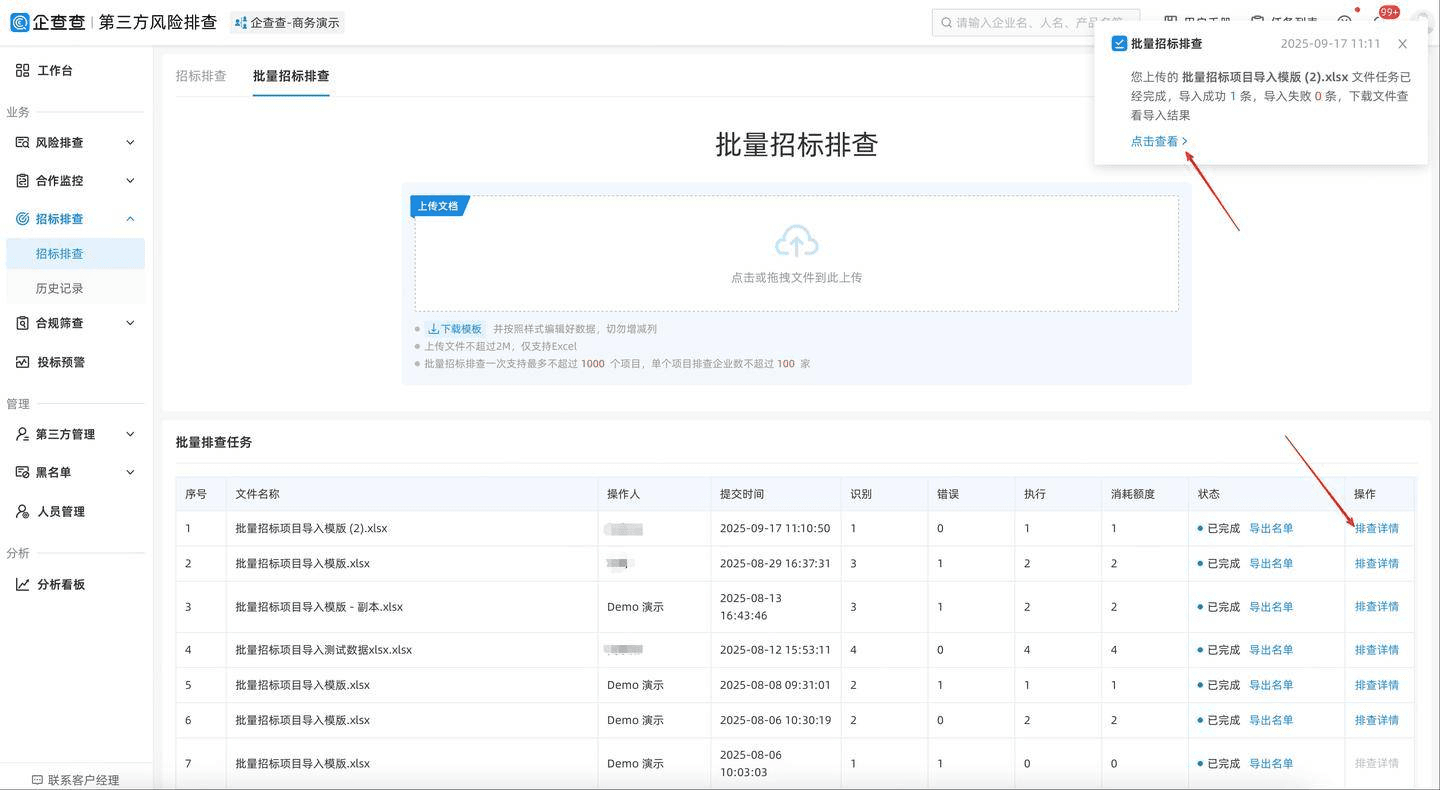Screen dimensions: 1440x790
Task: Click the 企查查 logo
Action: 47,22
